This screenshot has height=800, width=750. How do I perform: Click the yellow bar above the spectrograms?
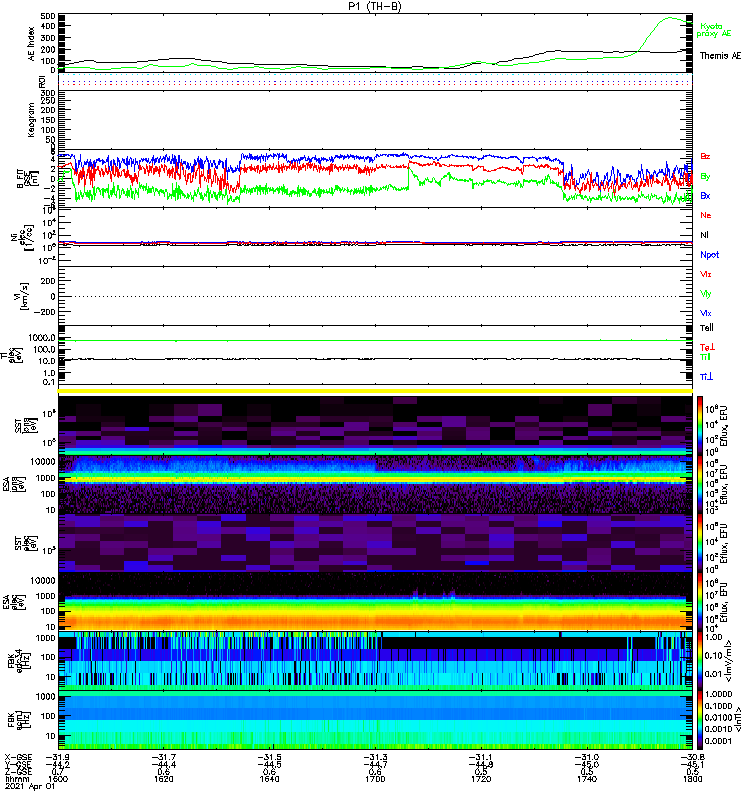tap(375, 391)
